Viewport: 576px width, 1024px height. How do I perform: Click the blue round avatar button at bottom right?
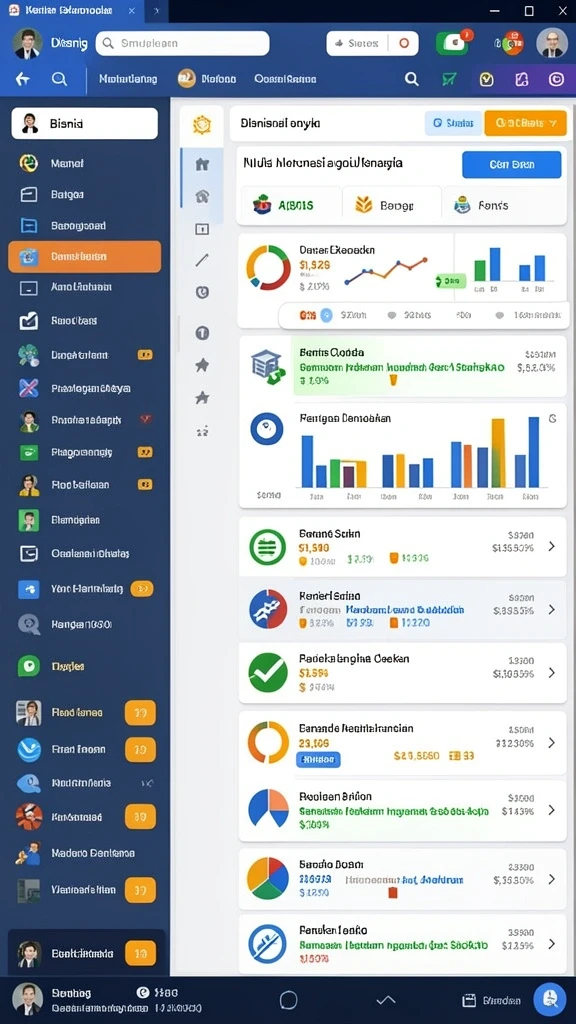point(549,999)
